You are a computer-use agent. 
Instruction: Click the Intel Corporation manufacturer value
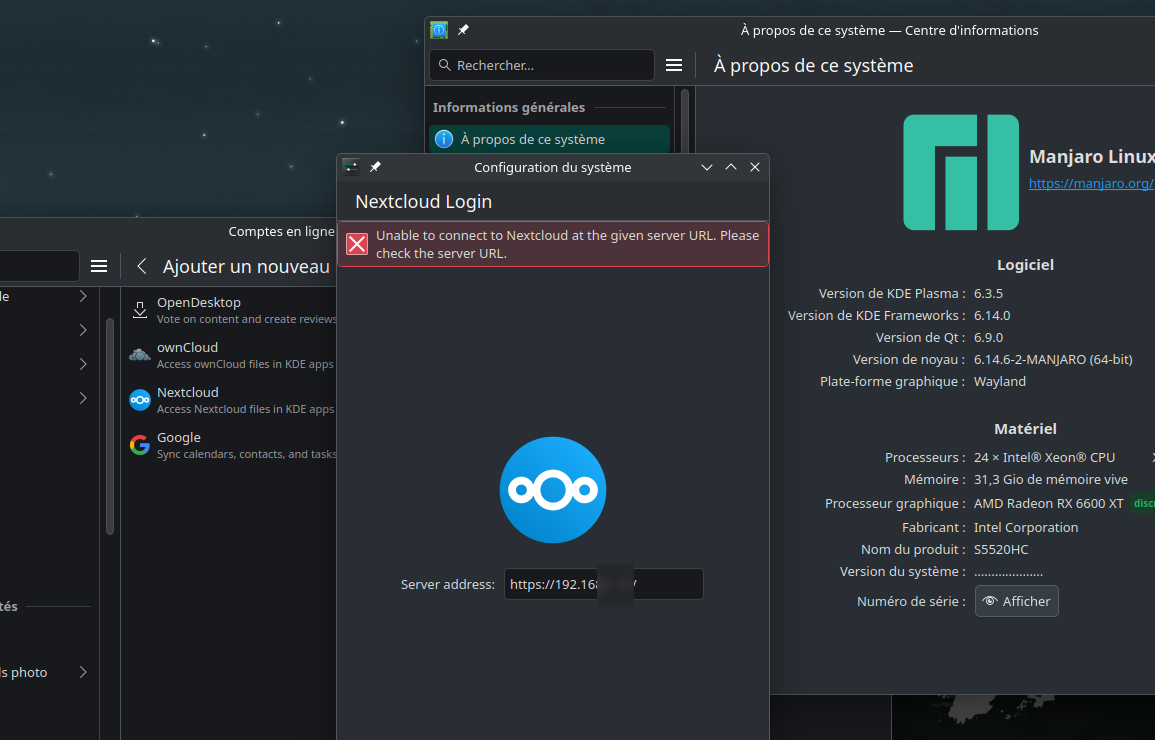pos(1026,527)
